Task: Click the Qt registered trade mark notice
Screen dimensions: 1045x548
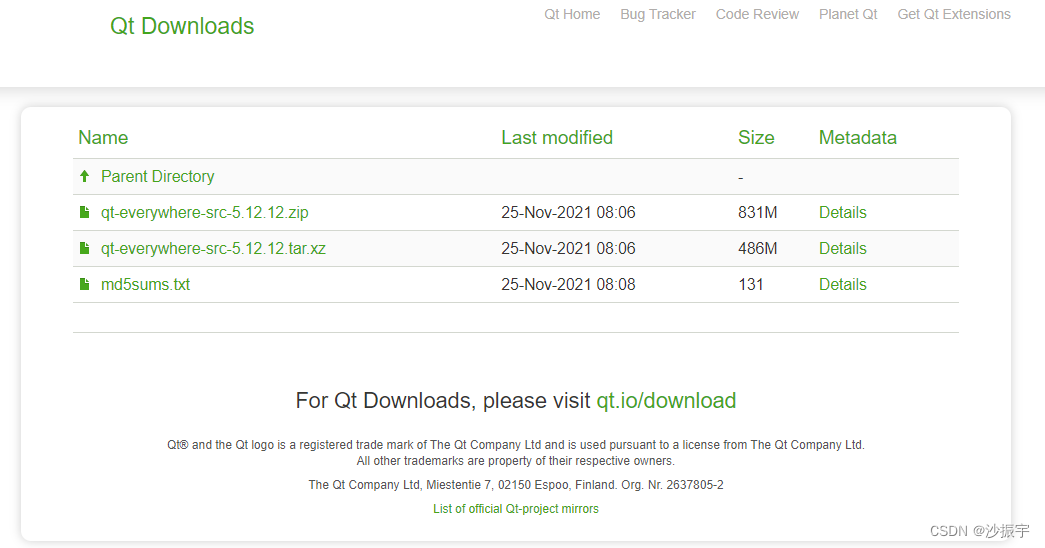Action: coord(516,445)
